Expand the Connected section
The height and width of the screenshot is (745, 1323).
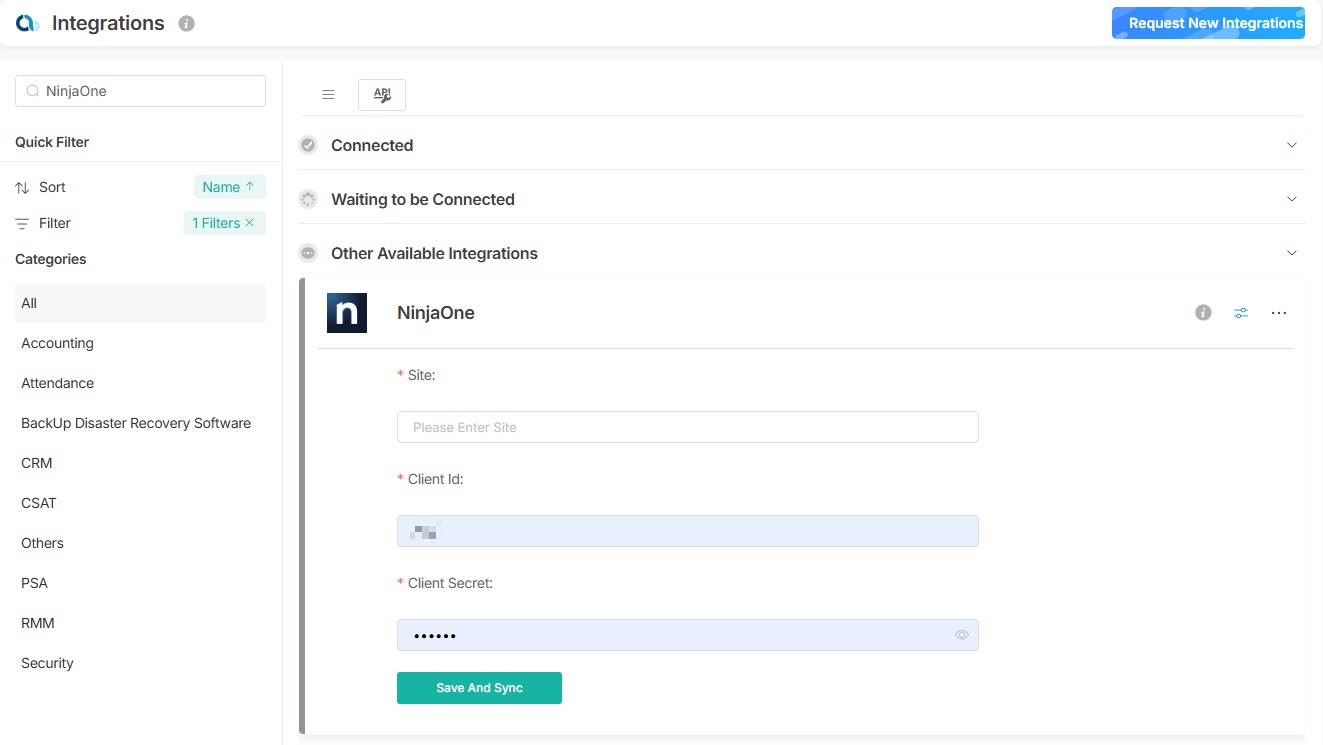tap(1291, 145)
